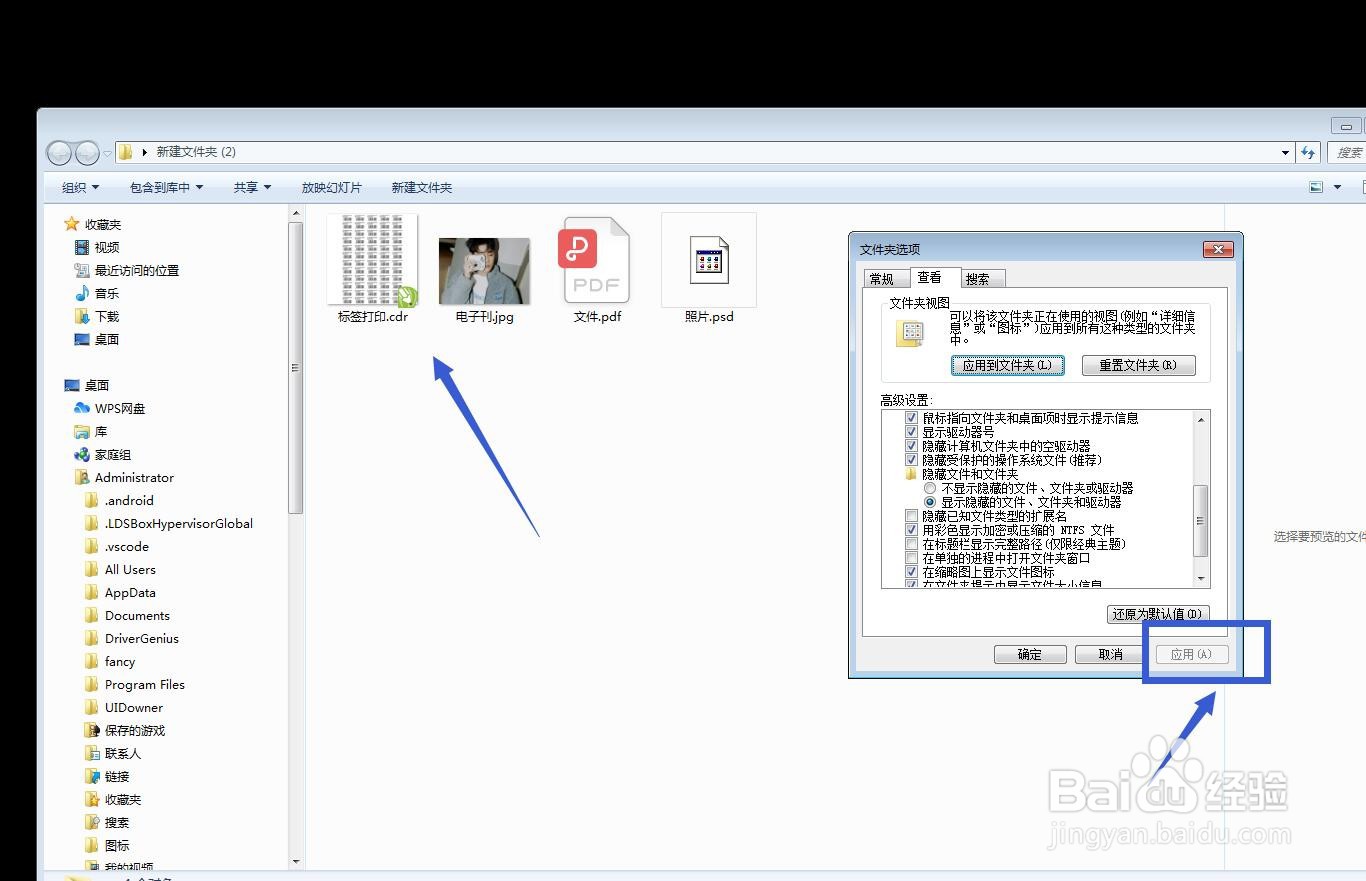Click the 应用到文件夹(L) button
Screen dimensions: 1366x881
[1007, 365]
